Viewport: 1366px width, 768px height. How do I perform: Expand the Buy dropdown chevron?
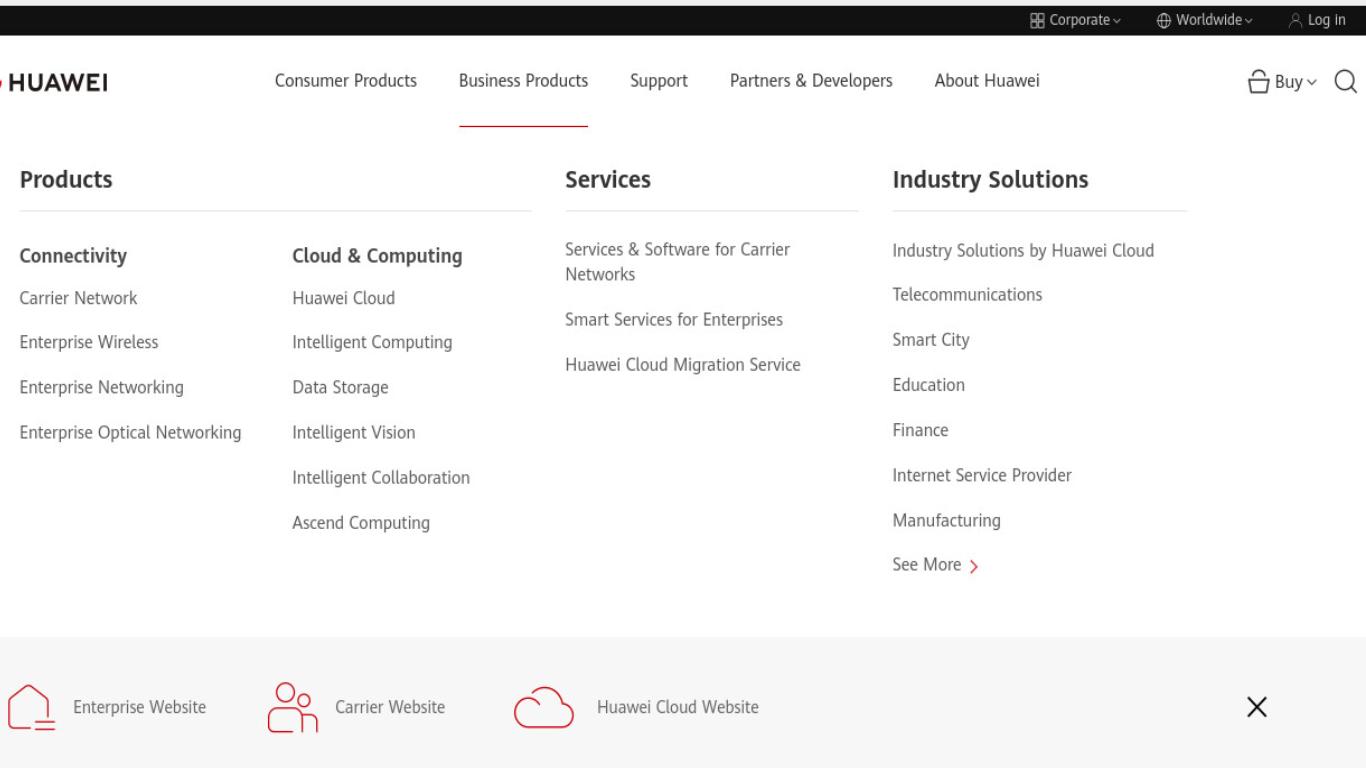tap(1312, 83)
